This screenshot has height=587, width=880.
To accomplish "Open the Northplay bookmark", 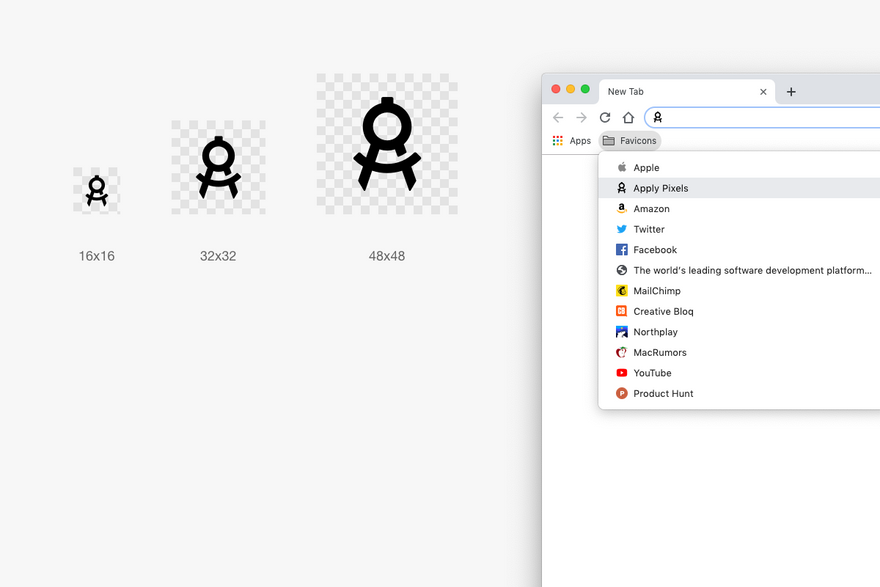I will click(x=739, y=332).
